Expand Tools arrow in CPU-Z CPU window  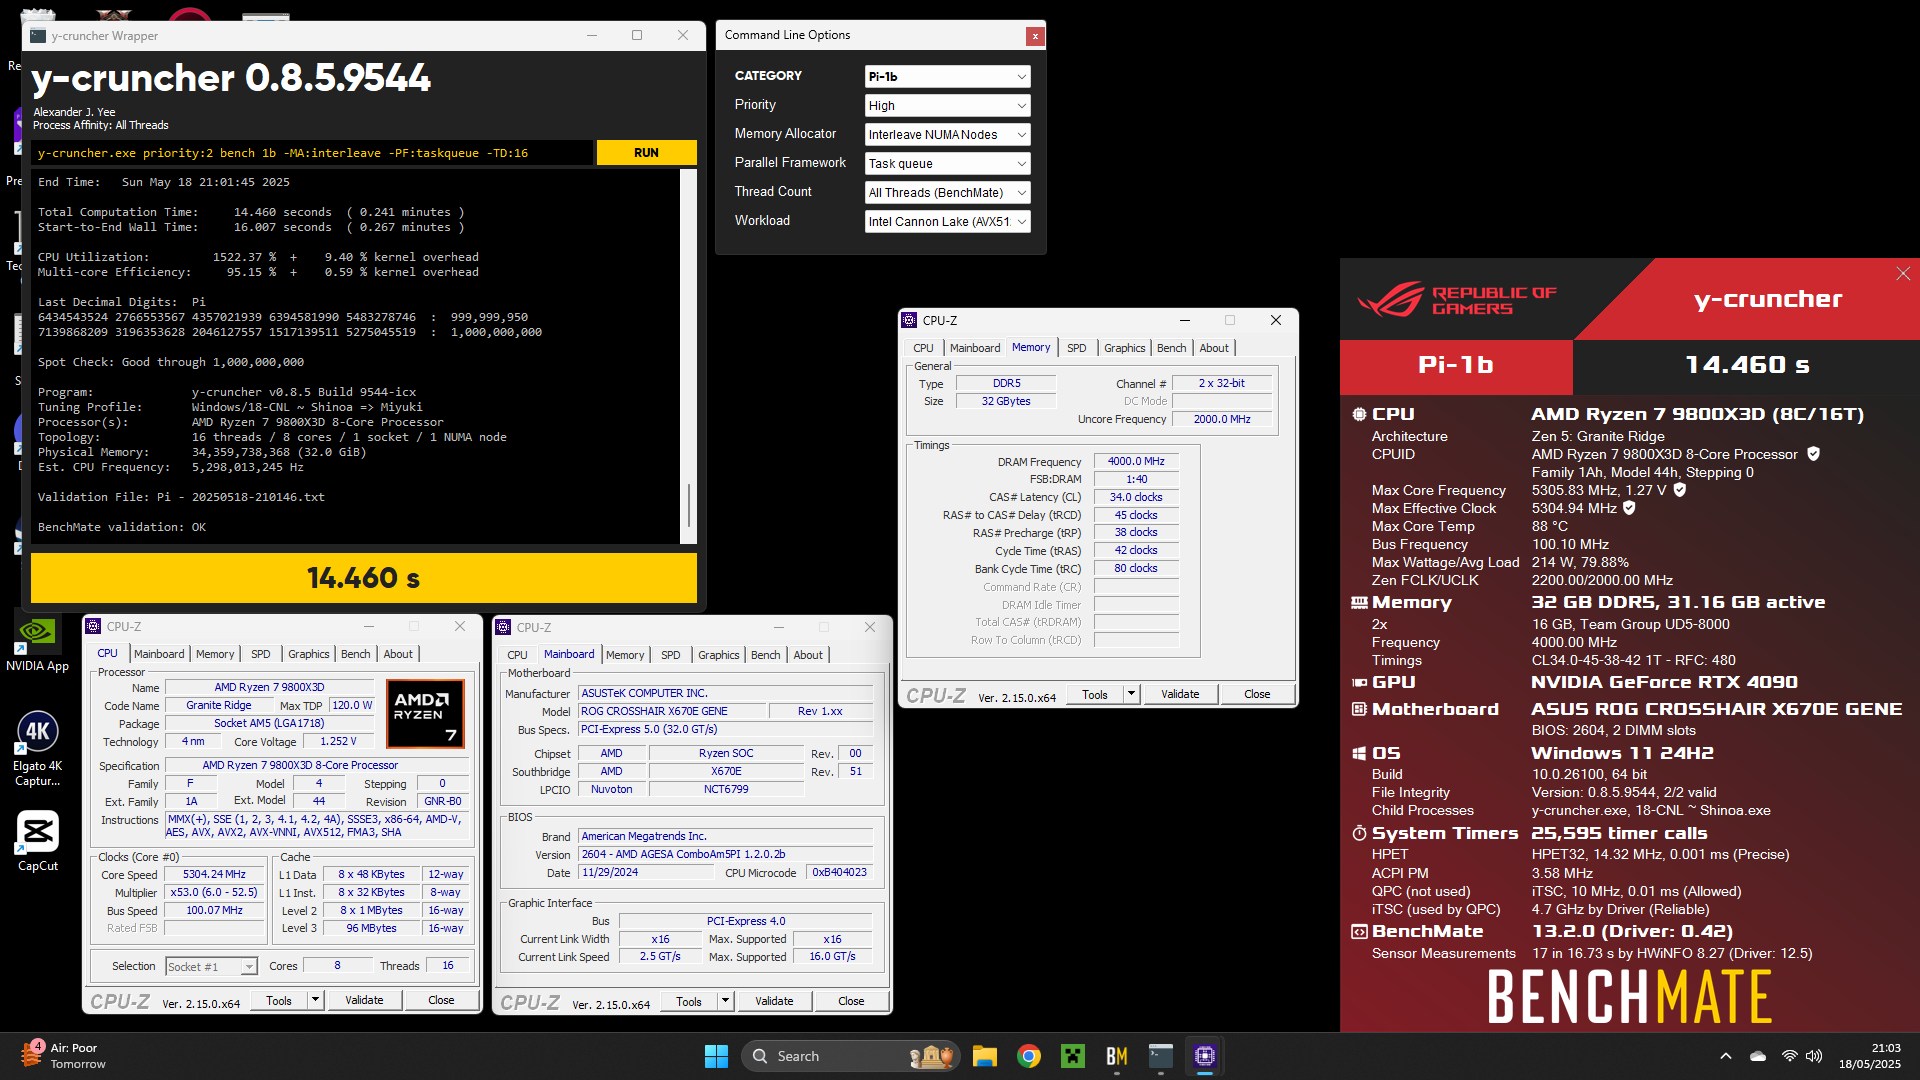click(315, 1000)
